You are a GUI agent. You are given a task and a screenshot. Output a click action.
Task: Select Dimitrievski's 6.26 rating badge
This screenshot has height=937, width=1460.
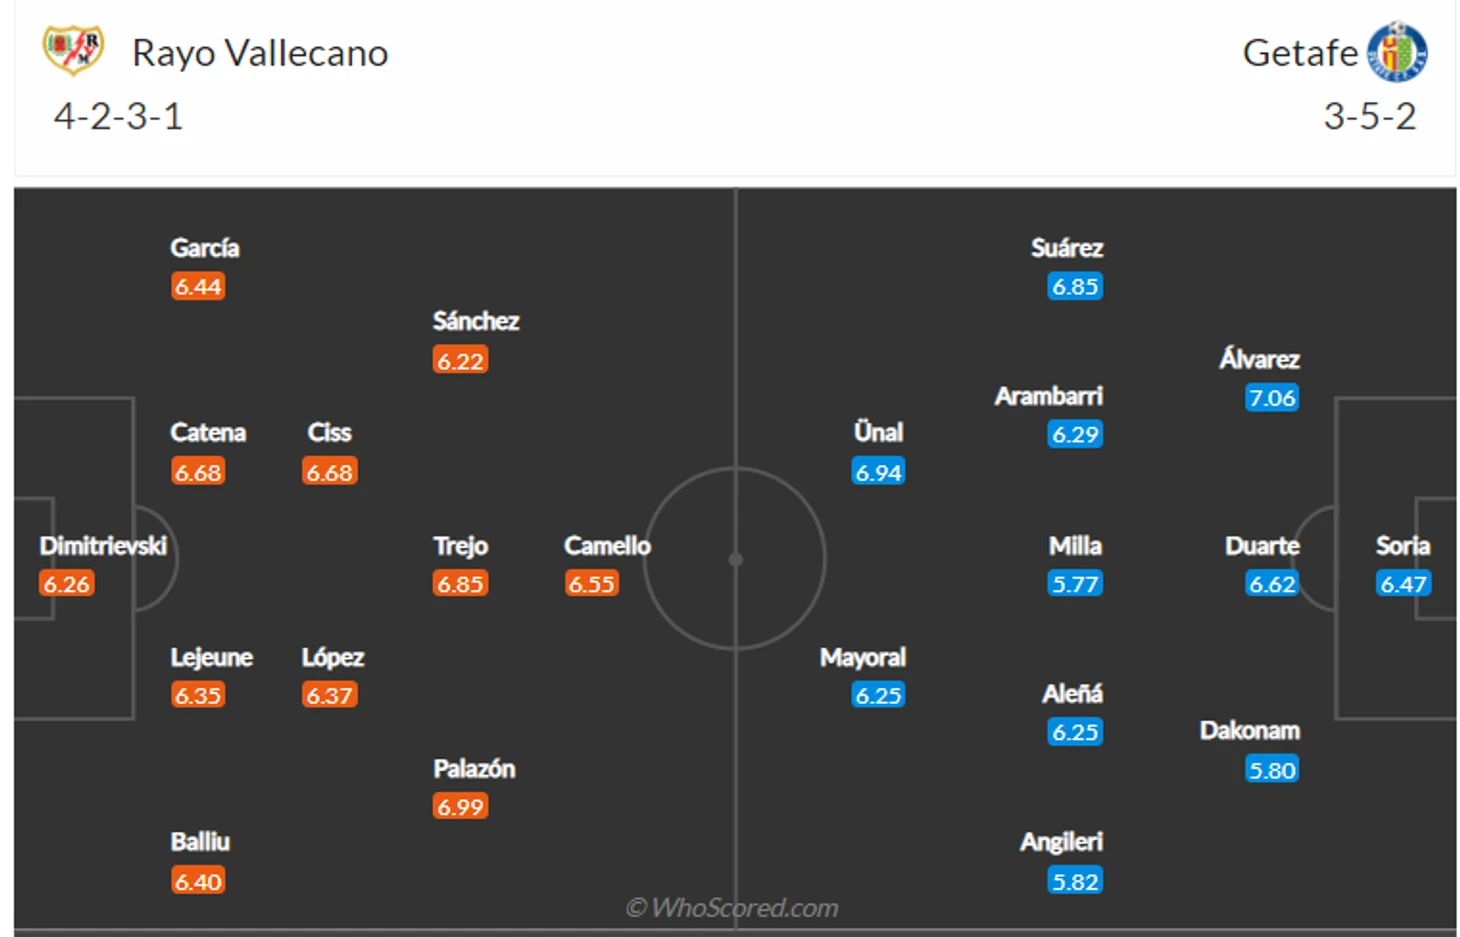pos(66,584)
